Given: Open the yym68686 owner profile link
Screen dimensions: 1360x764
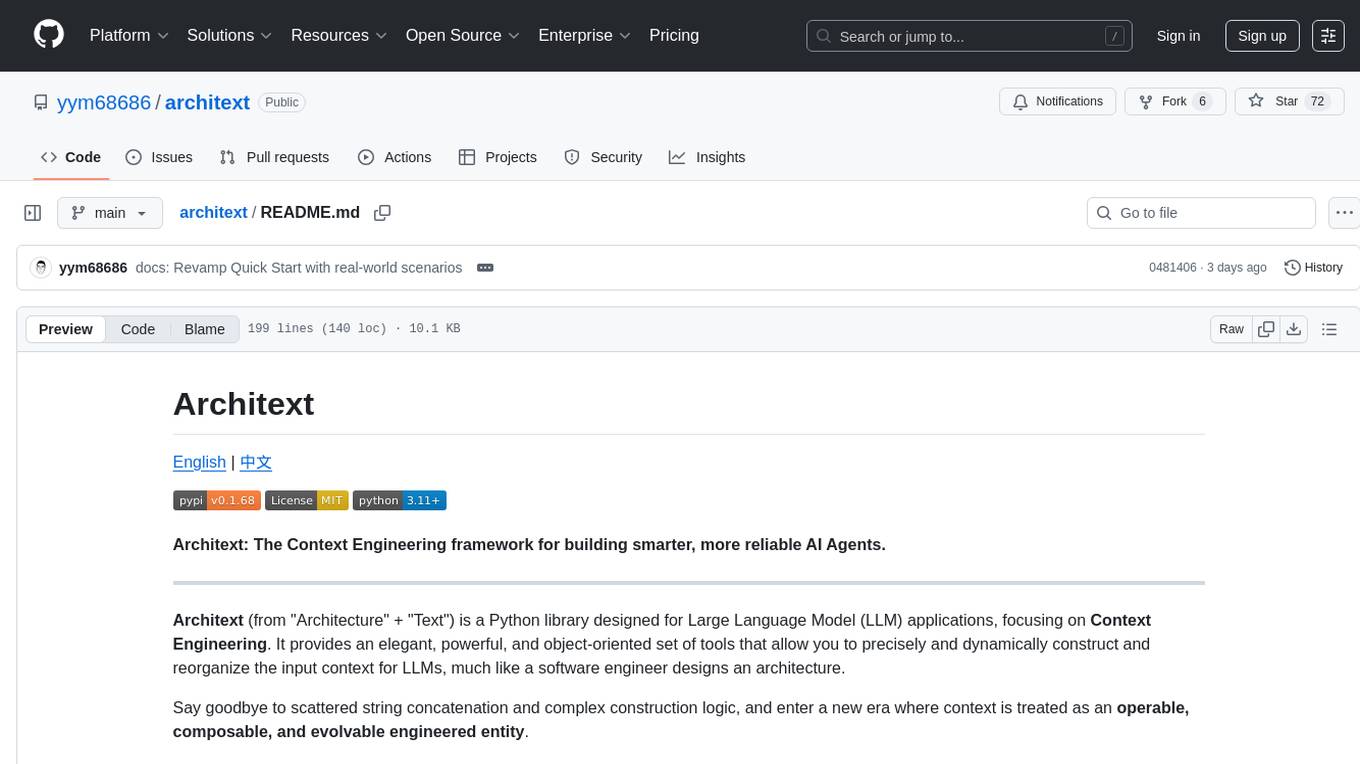Looking at the screenshot, I should tap(104, 102).
